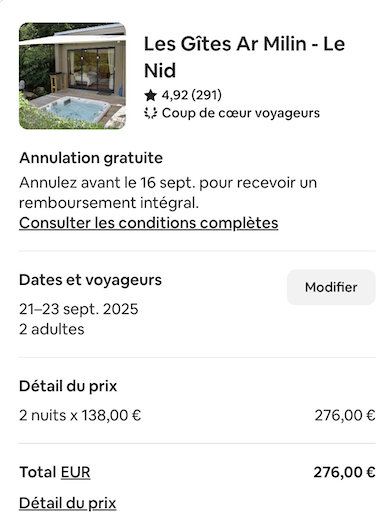Click the 21–23 sept. 2025 dates
Viewport: 390px width, 529px height.
tap(79, 309)
